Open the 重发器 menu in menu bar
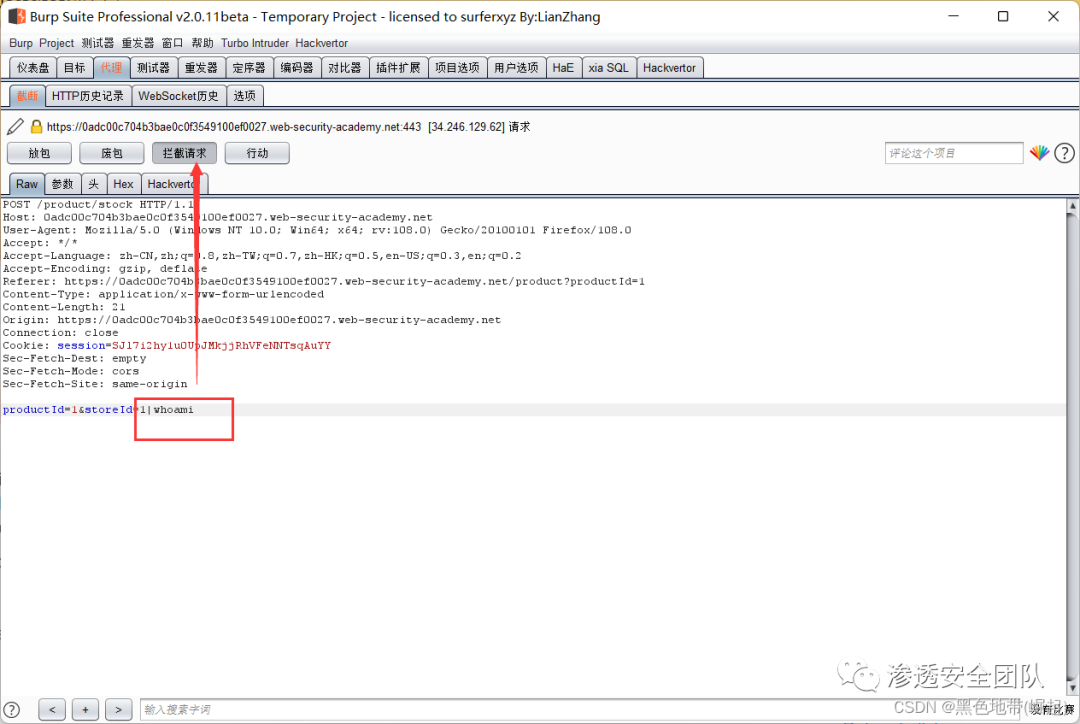The height and width of the screenshot is (724, 1080). [138, 43]
